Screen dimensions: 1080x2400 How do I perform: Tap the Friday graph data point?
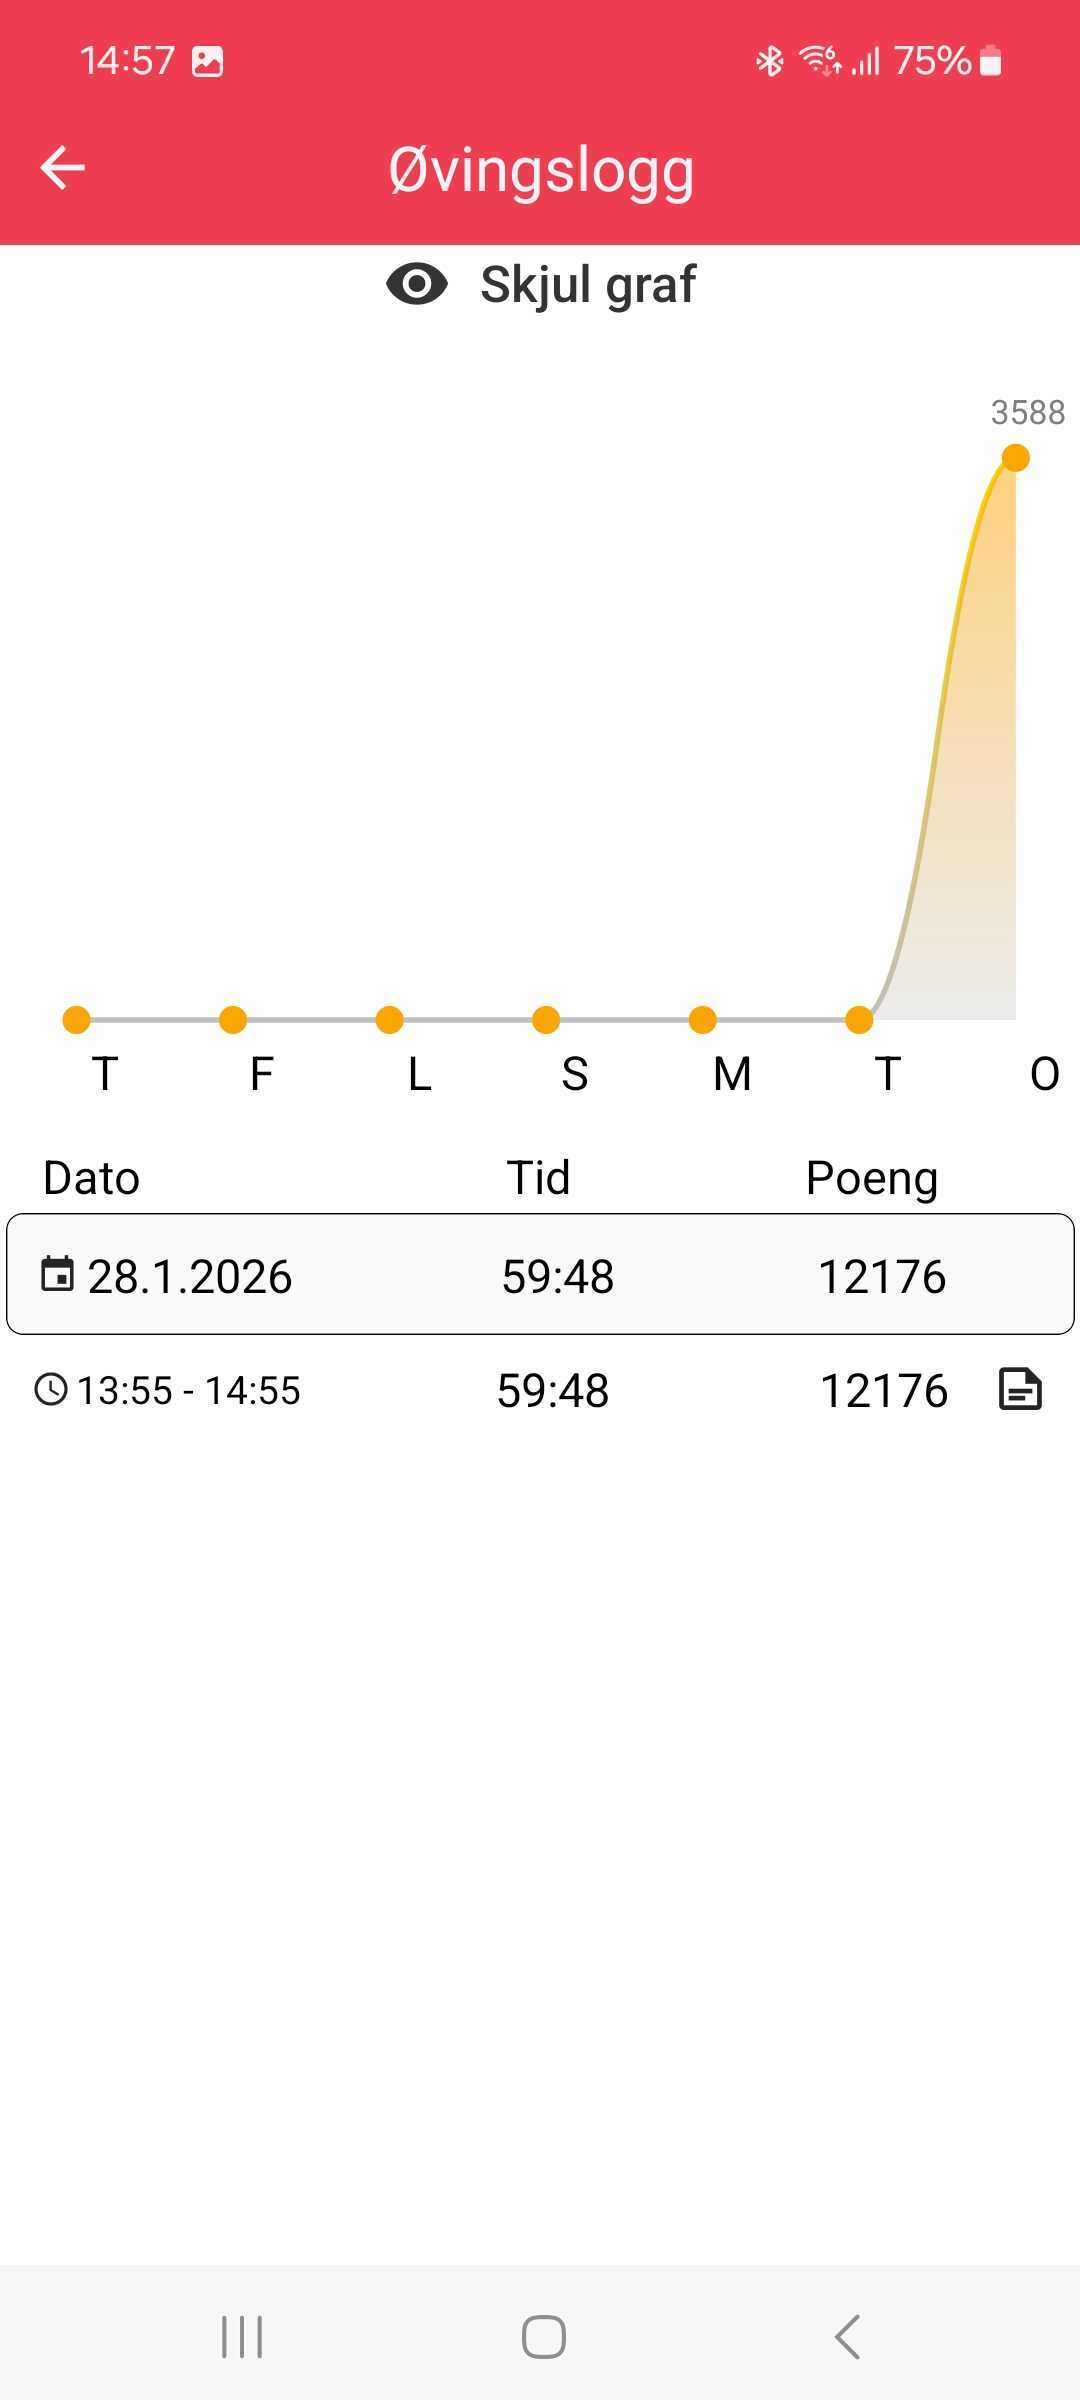pyautogui.click(x=233, y=1020)
